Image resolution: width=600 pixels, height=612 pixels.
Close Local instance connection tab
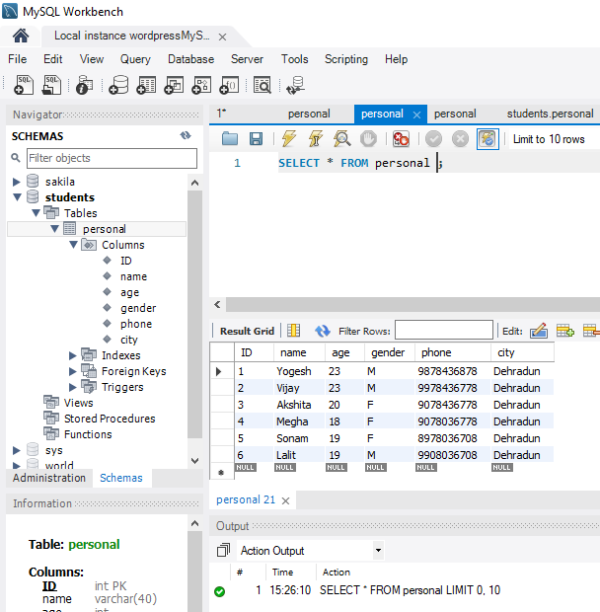pyautogui.click(x=223, y=37)
